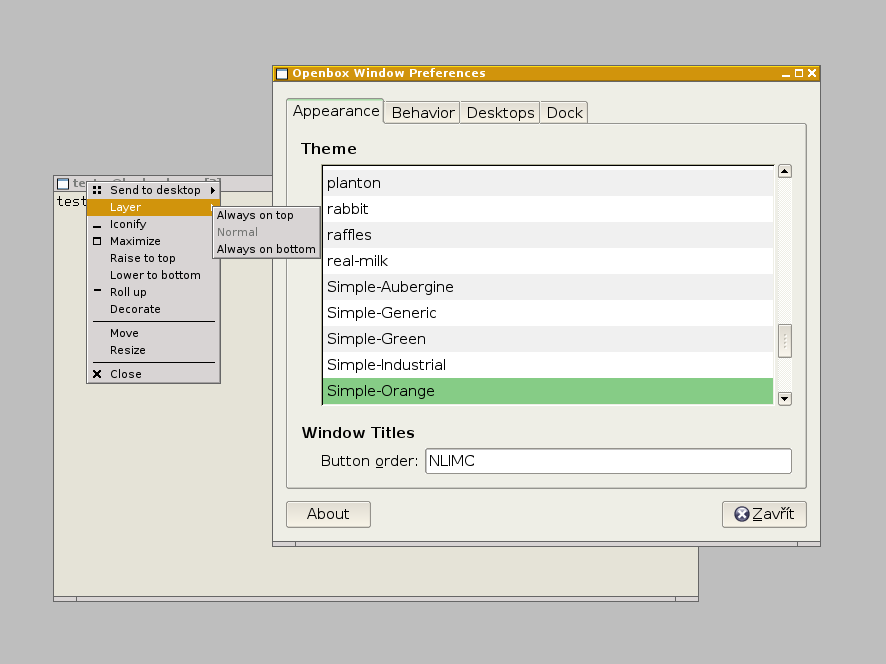Screen dimensions: 886x664
Task: Choose Move in the window menu
Action: point(153,333)
